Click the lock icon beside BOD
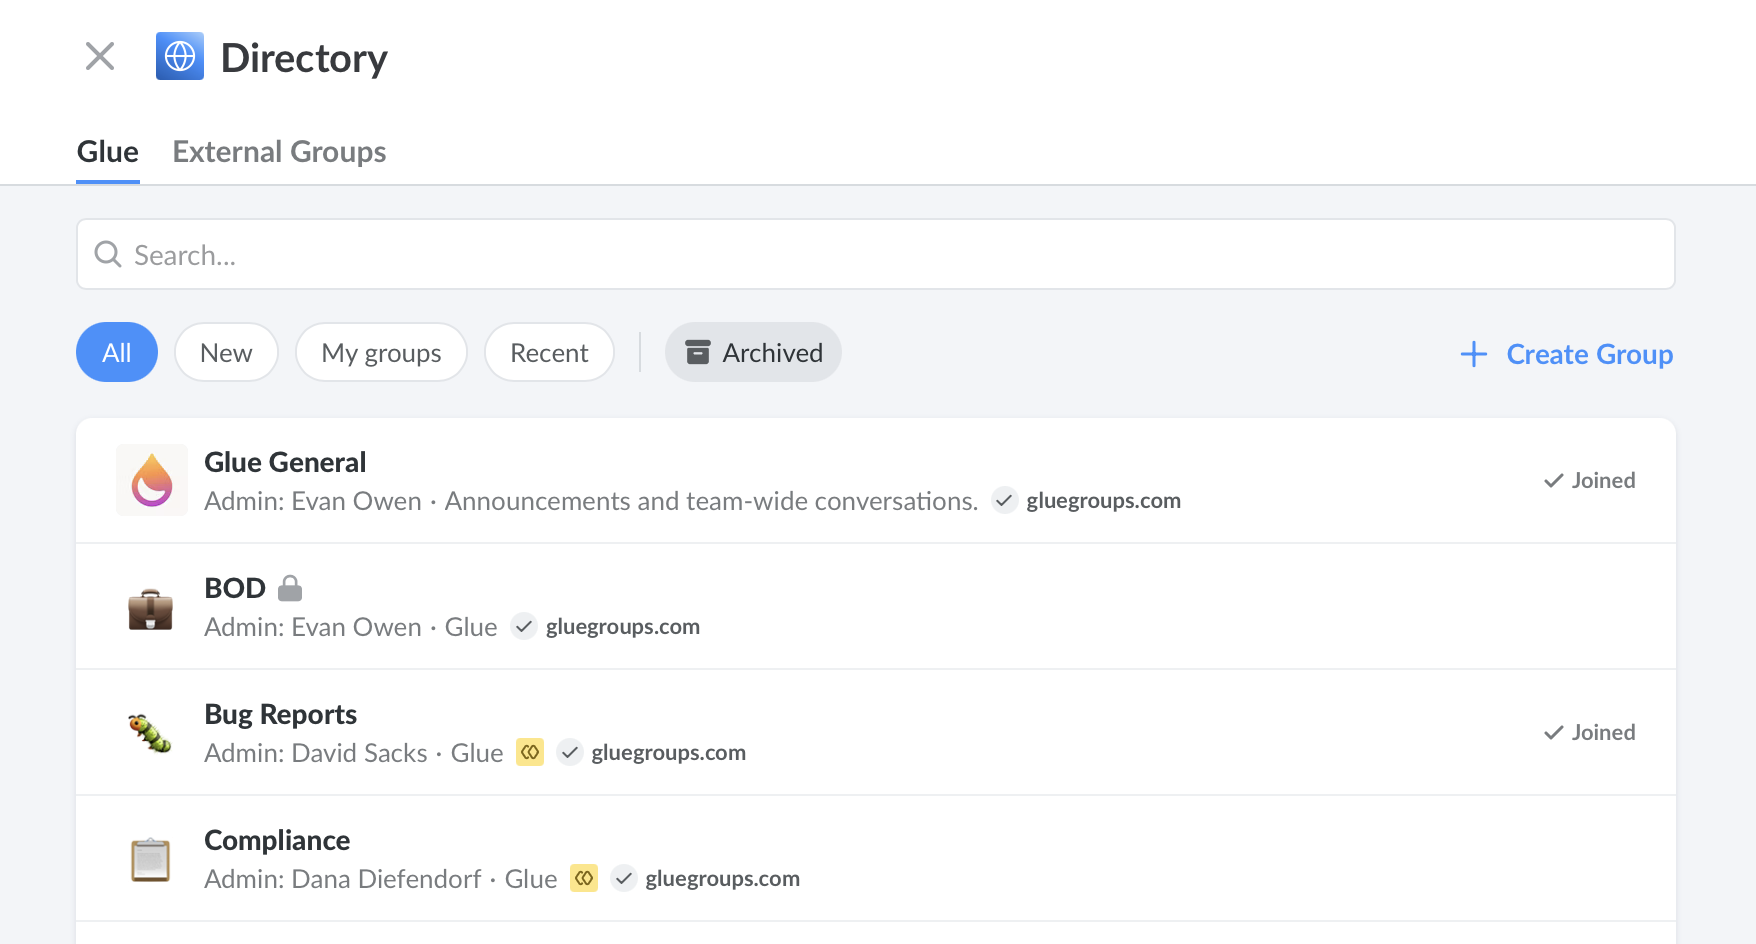 pyautogui.click(x=290, y=588)
